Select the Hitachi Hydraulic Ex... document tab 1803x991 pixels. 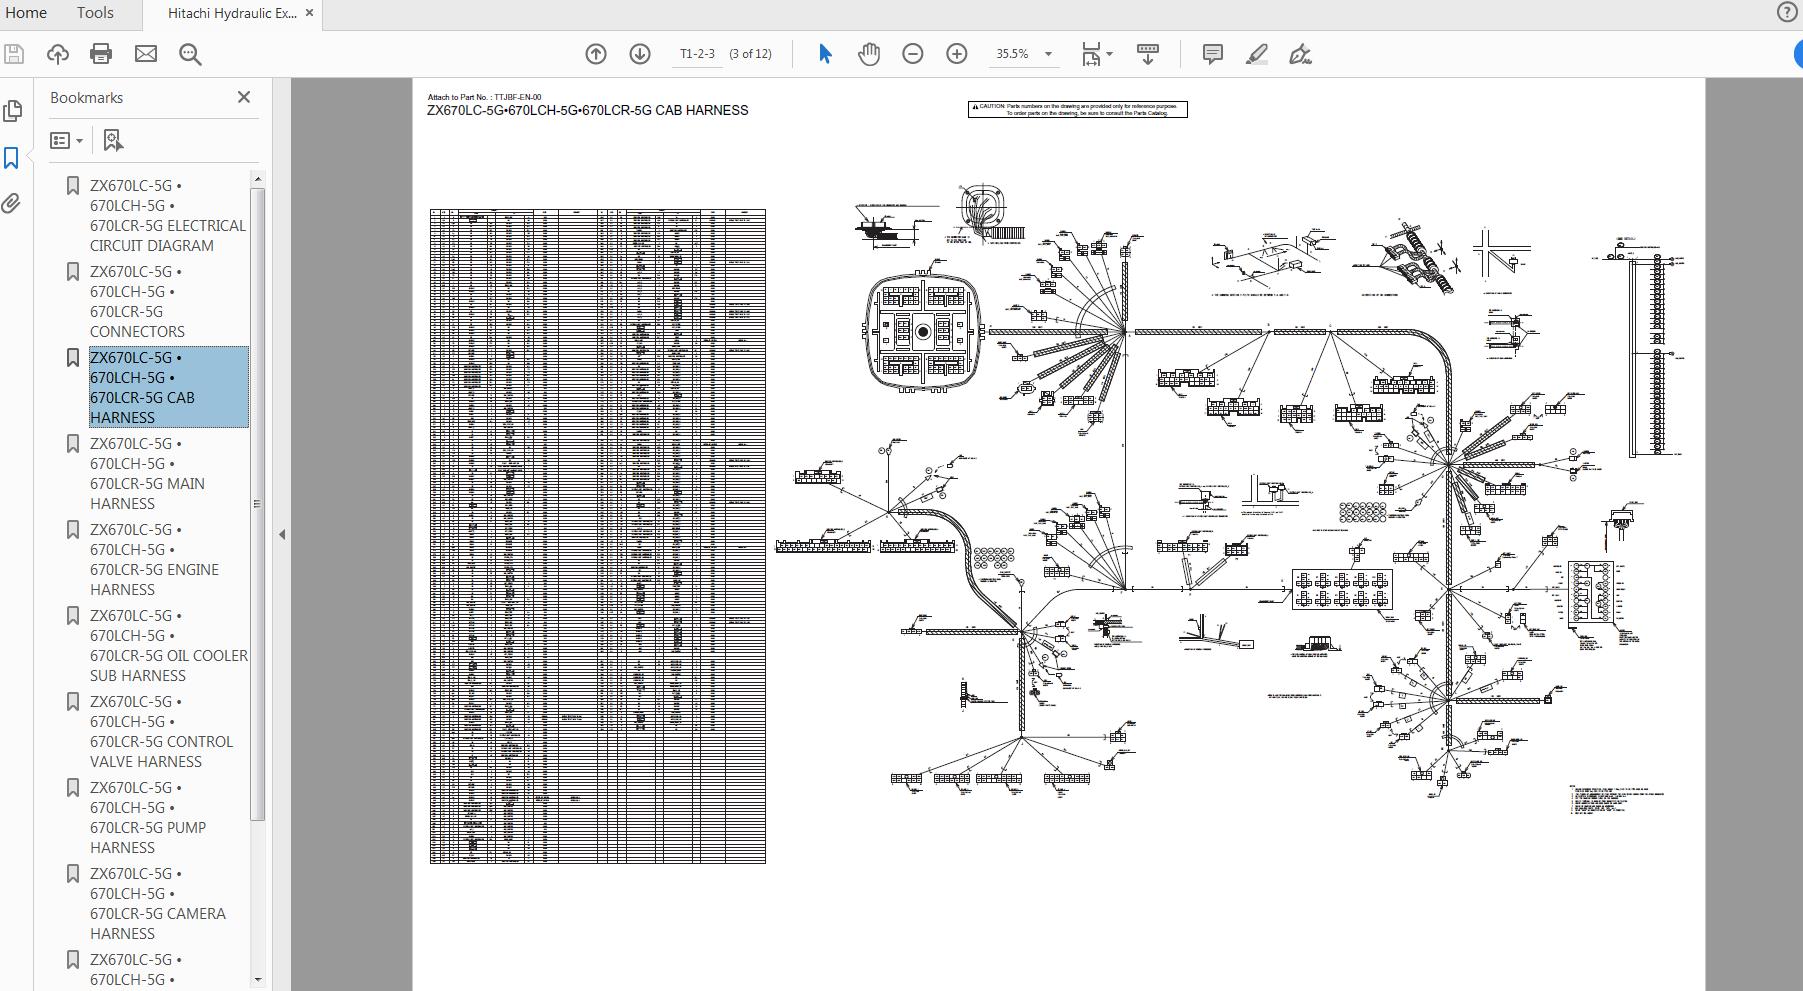click(x=231, y=13)
